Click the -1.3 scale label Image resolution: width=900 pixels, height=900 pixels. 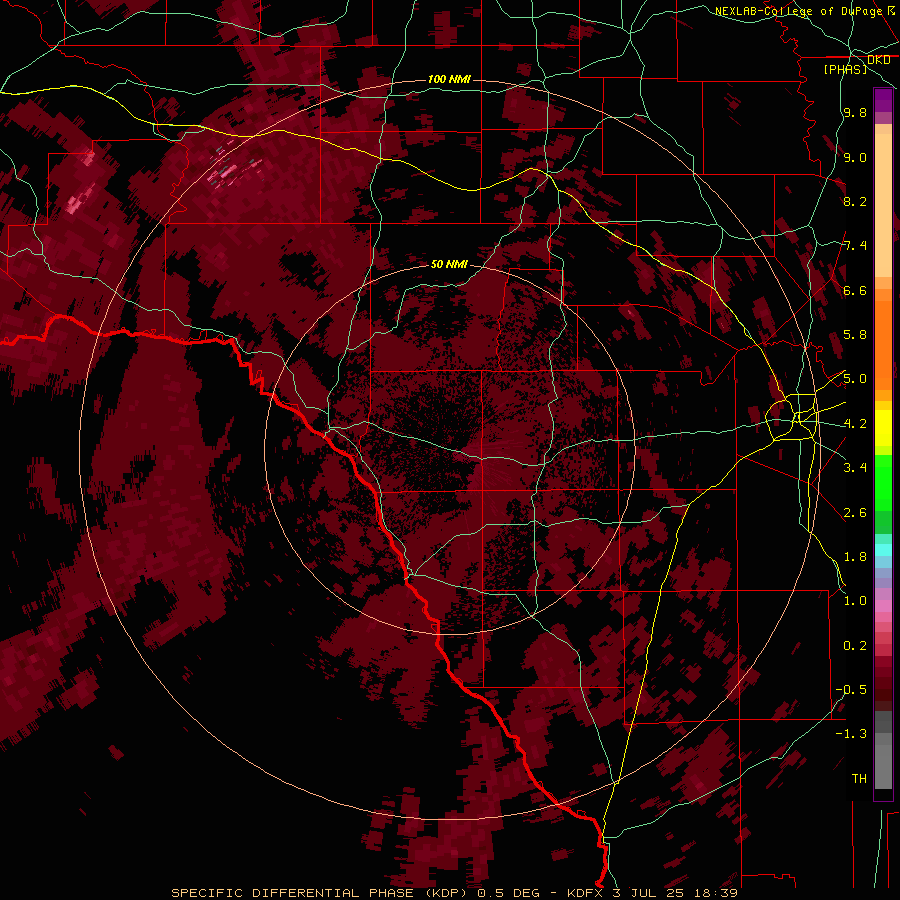click(x=851, y=734)
